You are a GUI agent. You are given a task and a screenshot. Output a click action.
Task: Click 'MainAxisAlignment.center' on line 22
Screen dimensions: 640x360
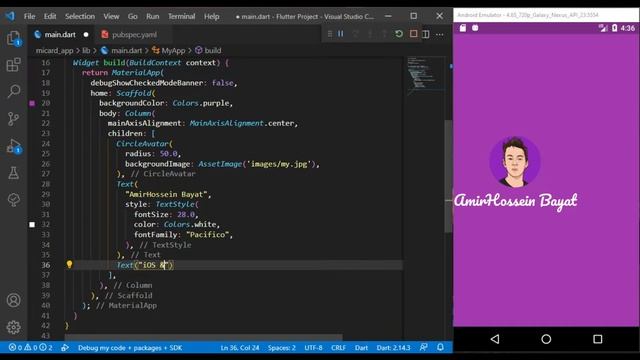click(242, 123)
